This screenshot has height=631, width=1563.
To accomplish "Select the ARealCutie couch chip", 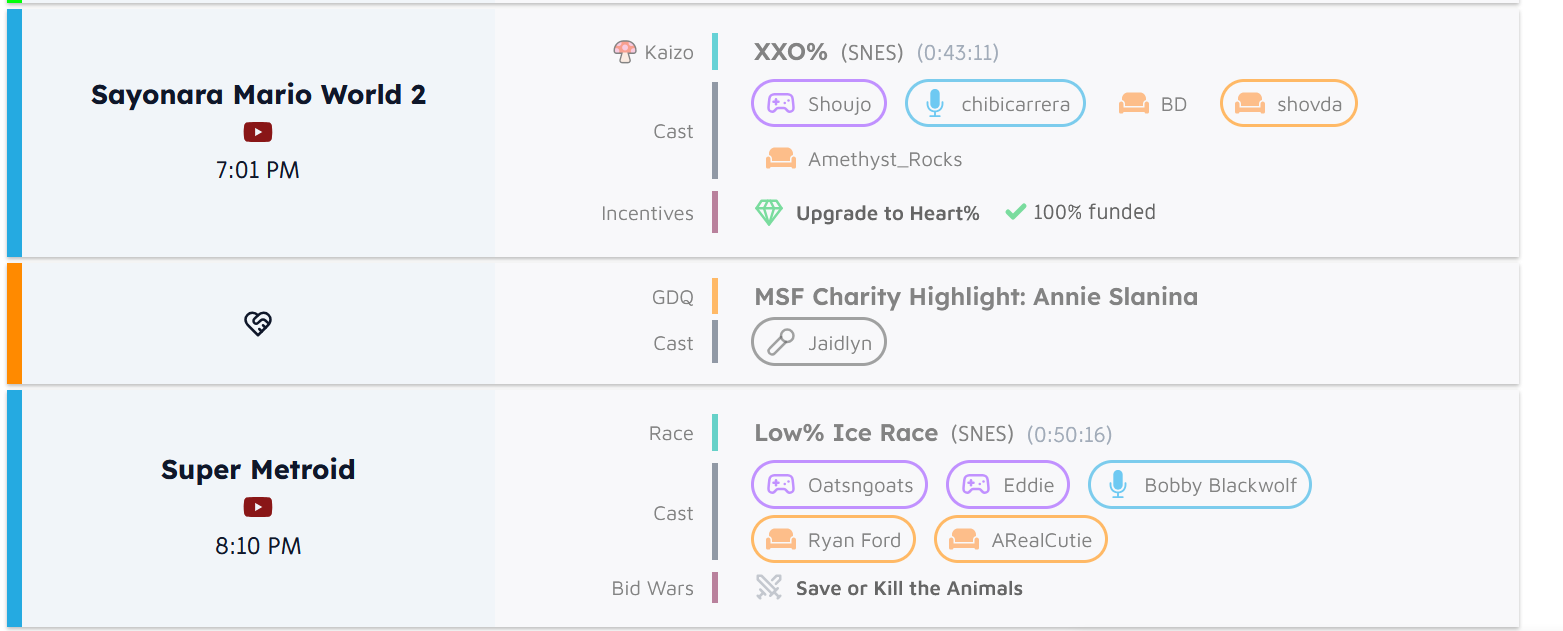I will pyautogui.click(x=1020, y=541).
